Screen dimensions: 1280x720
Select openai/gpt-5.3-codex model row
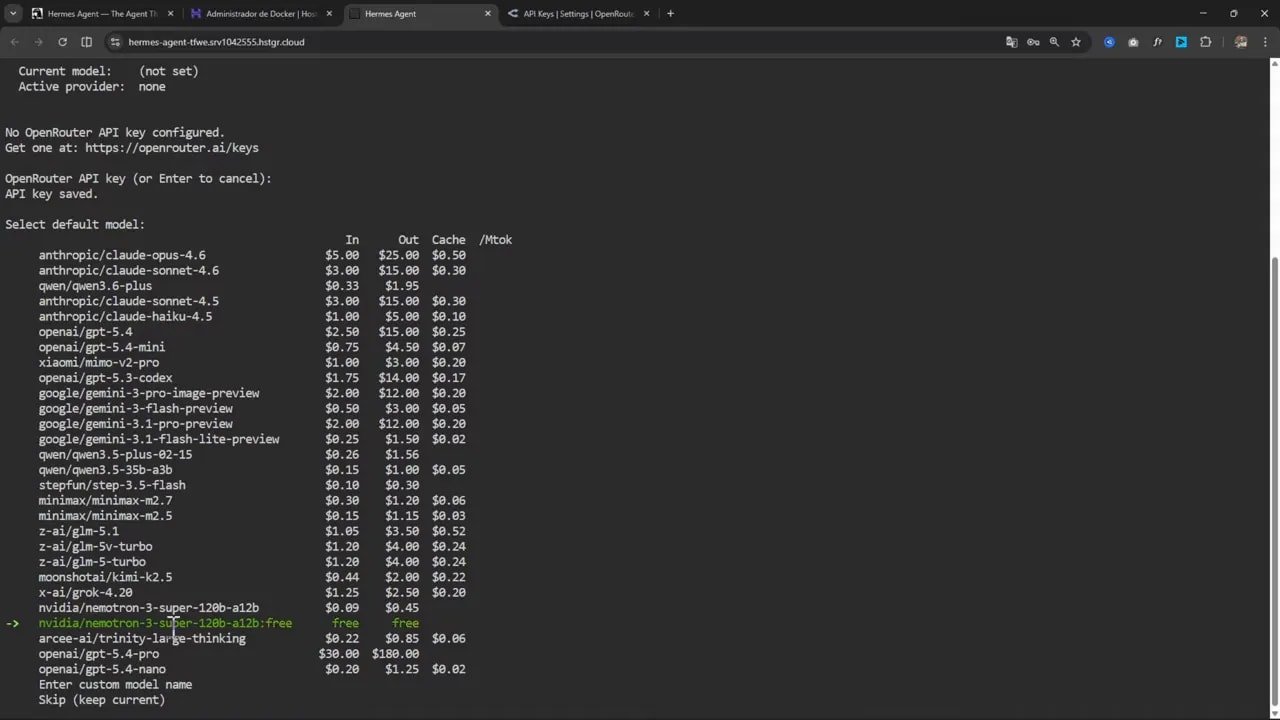coord(252,378)
